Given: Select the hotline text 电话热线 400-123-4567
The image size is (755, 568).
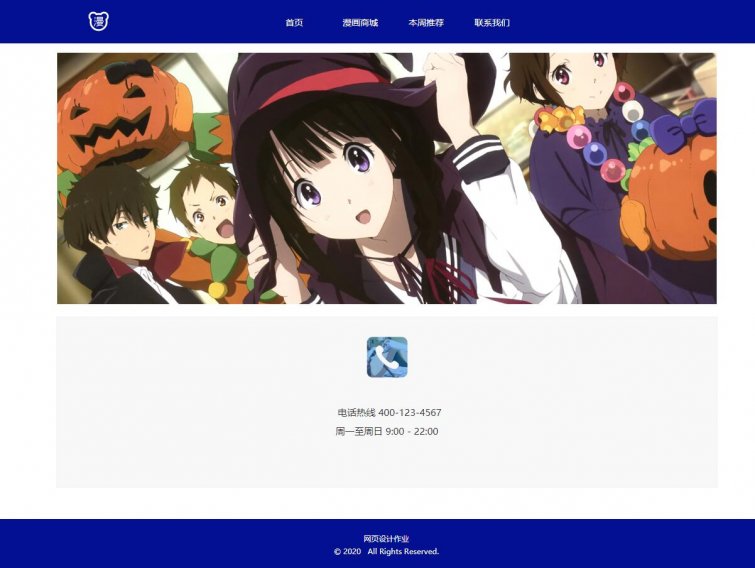Looking at the screenshot, I should click(389, 413).
